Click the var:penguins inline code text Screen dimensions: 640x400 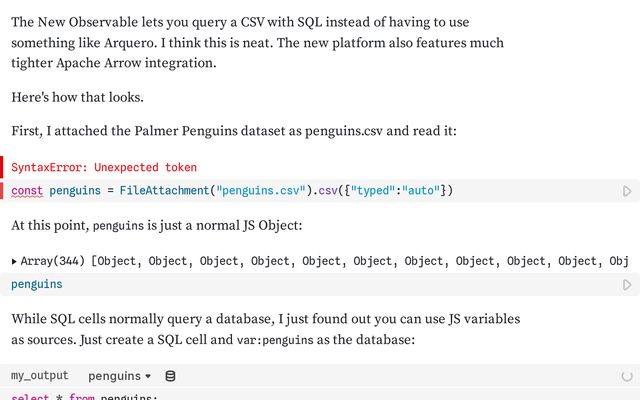pyautogui.click(x=275, y=340)
